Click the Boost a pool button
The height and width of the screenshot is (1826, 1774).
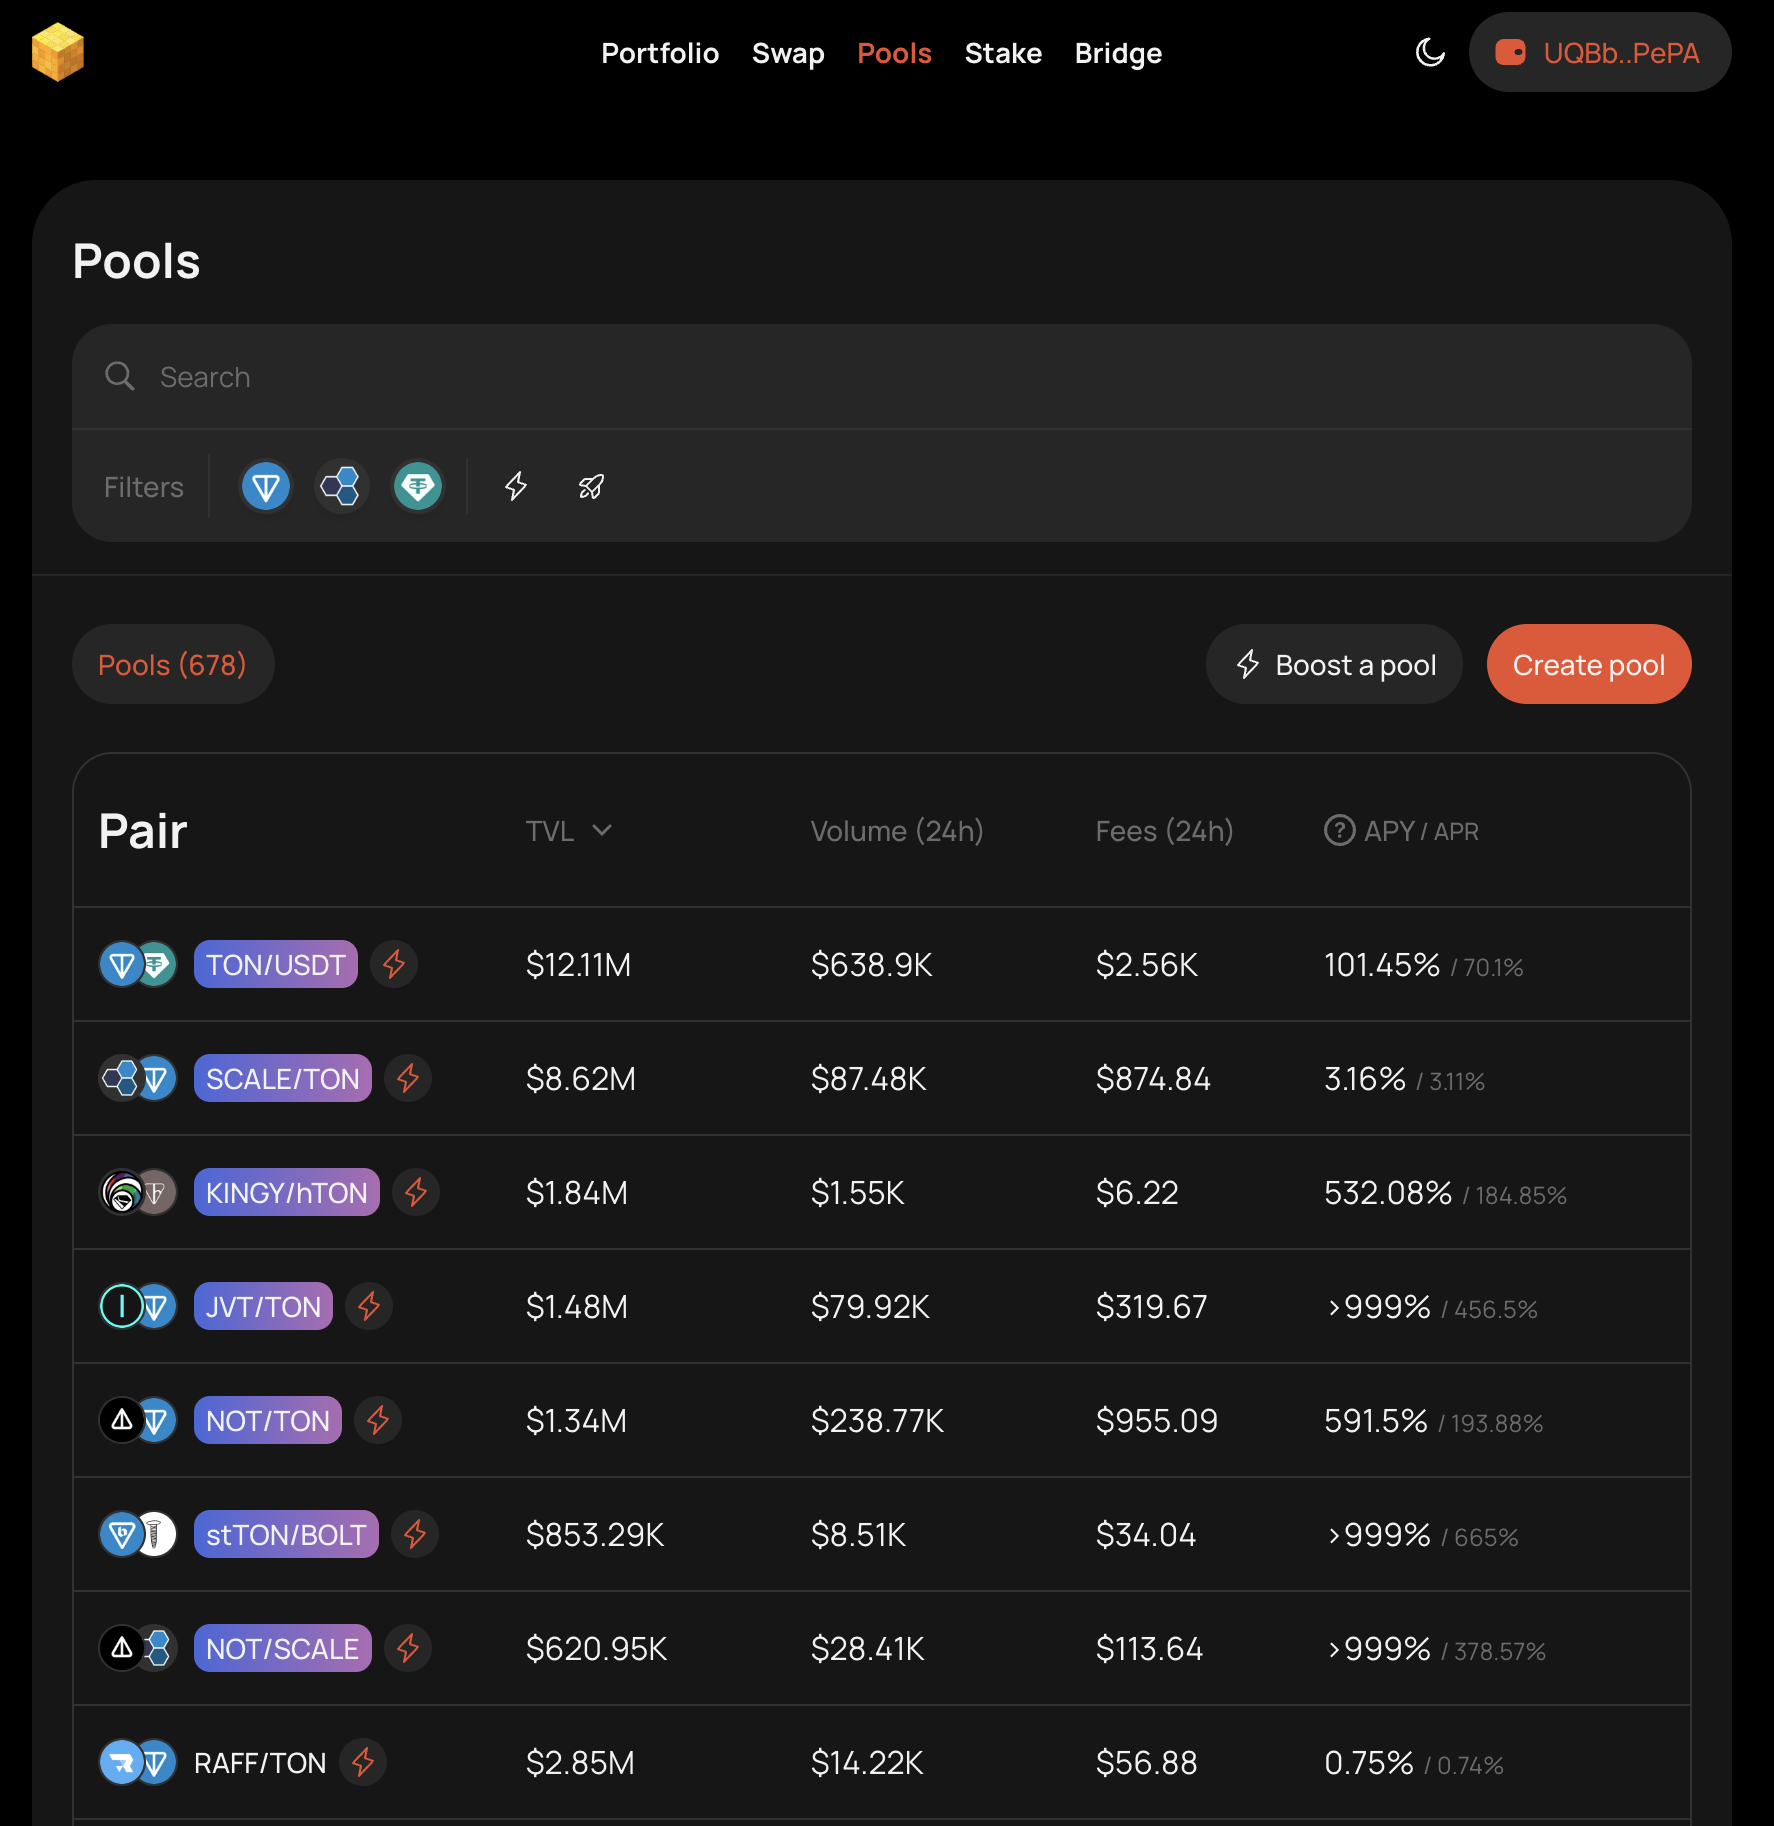coord(1334,665)
